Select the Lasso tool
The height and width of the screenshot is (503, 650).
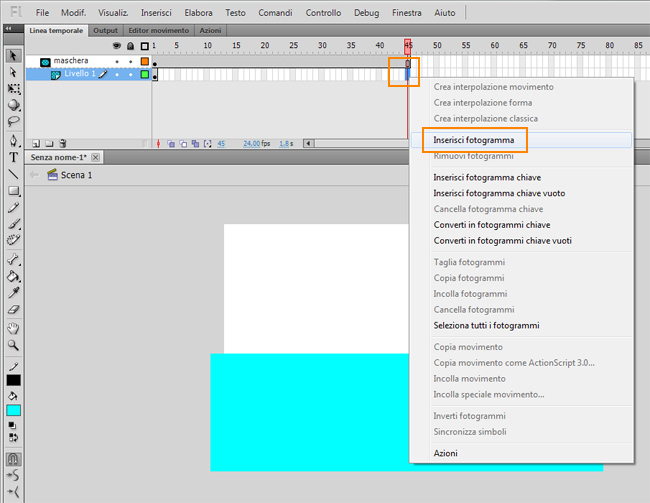click(x=13, y=121)
